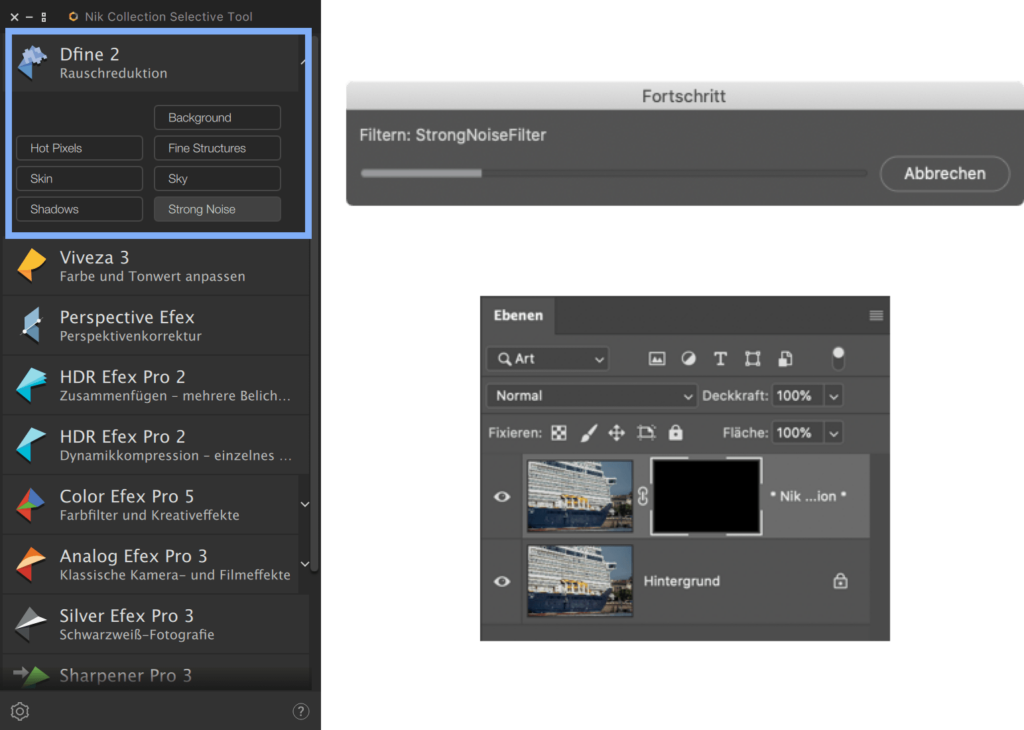Open Nik Selective Tool settings gear
The width and height of the screenshot is (1024, 730).
[x=20, y=711]
